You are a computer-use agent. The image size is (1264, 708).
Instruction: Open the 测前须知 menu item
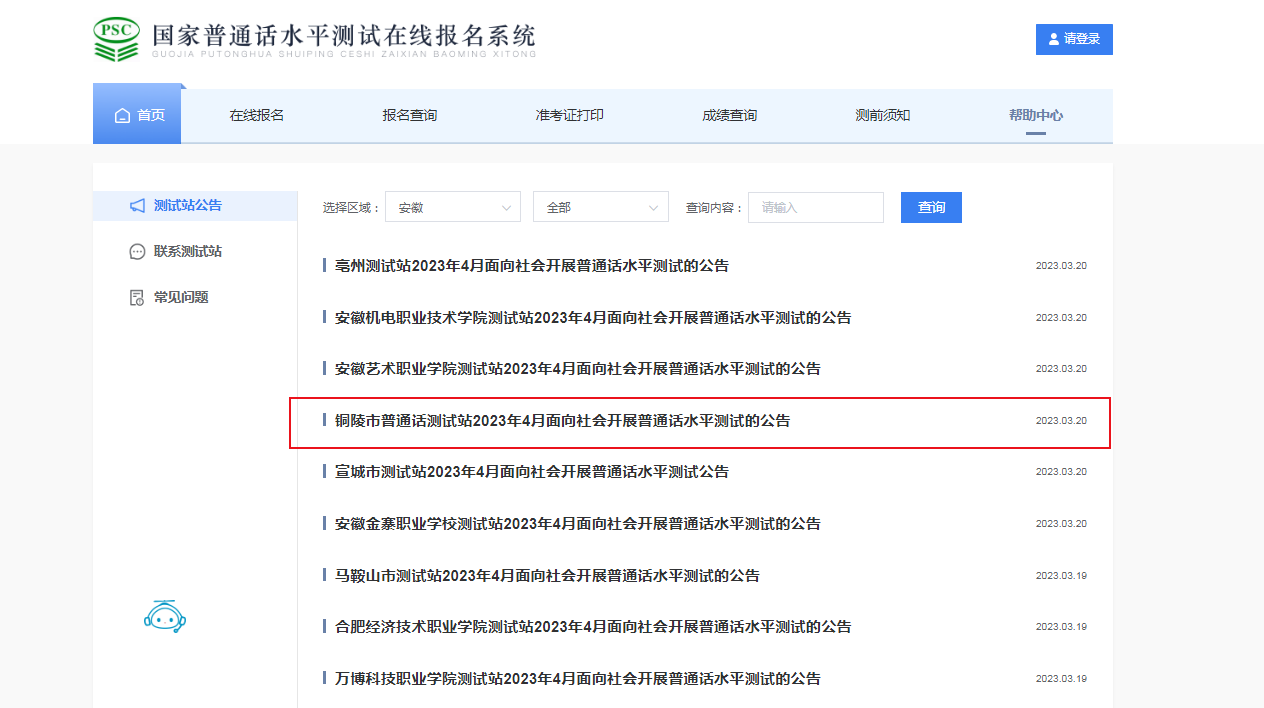882,115
